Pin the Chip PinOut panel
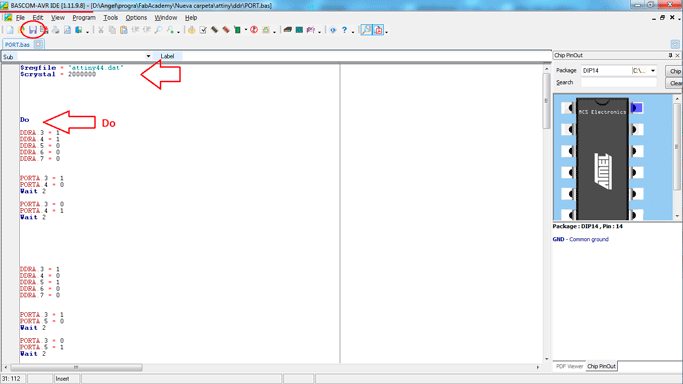 [x=670, y=55]
